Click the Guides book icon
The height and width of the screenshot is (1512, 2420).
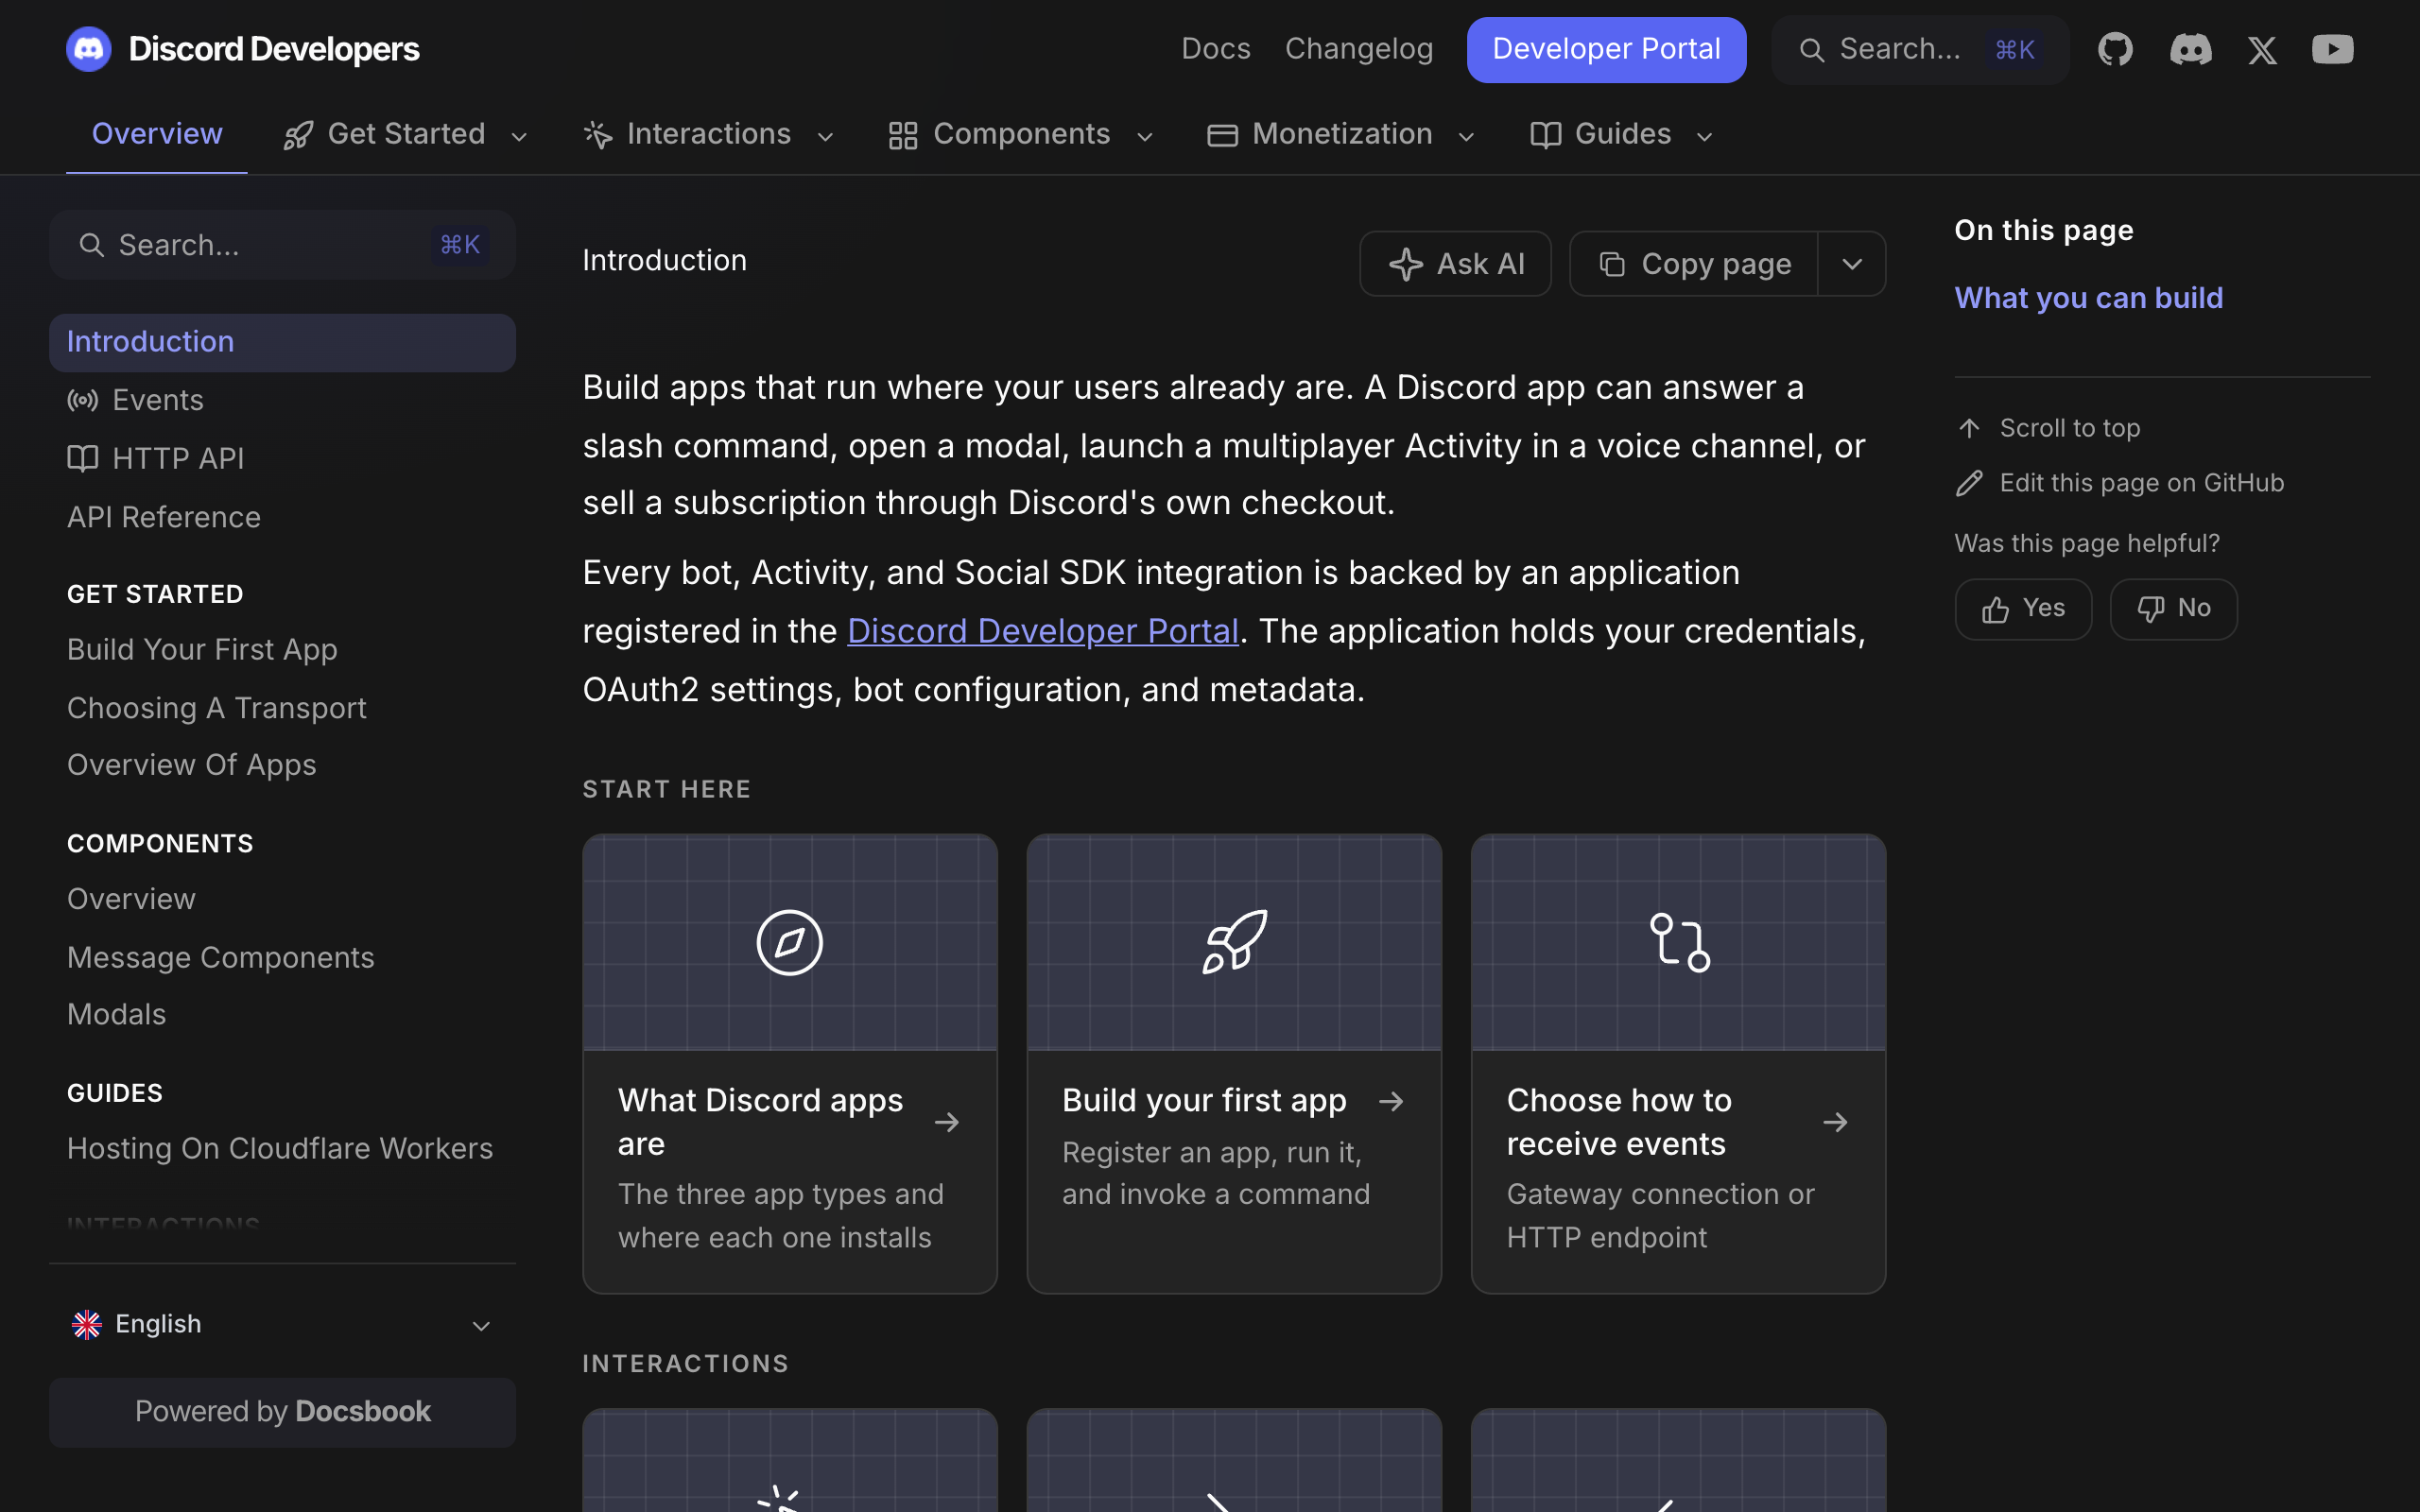[1545, 135]
